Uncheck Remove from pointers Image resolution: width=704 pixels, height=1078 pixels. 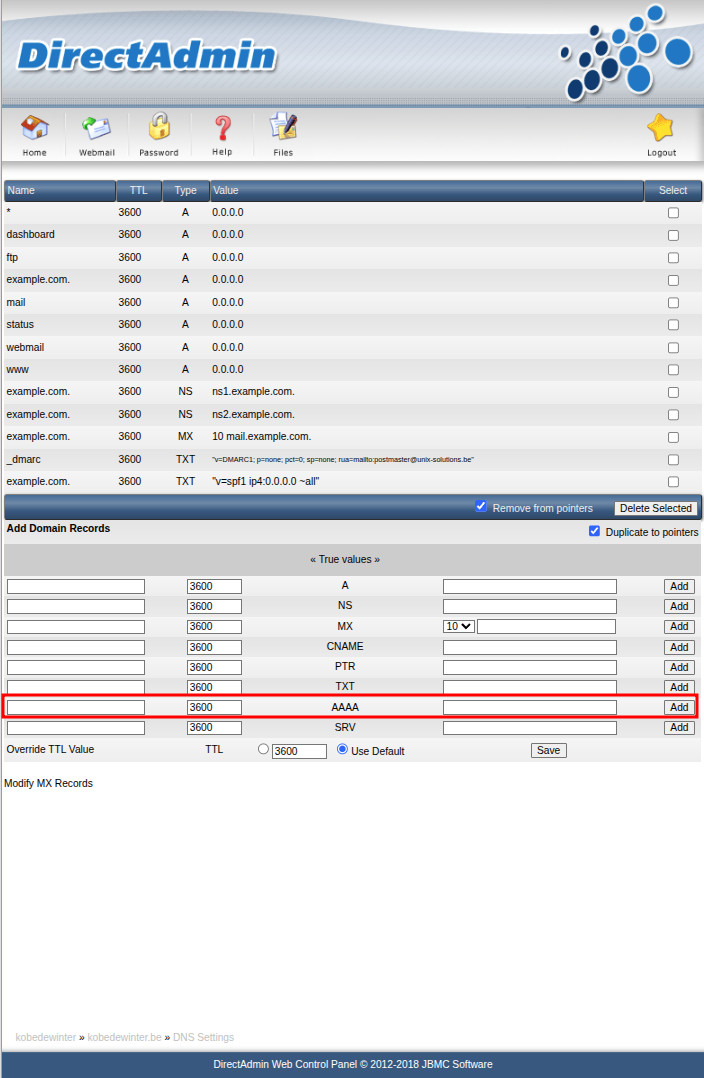click(x=481, y=506)
